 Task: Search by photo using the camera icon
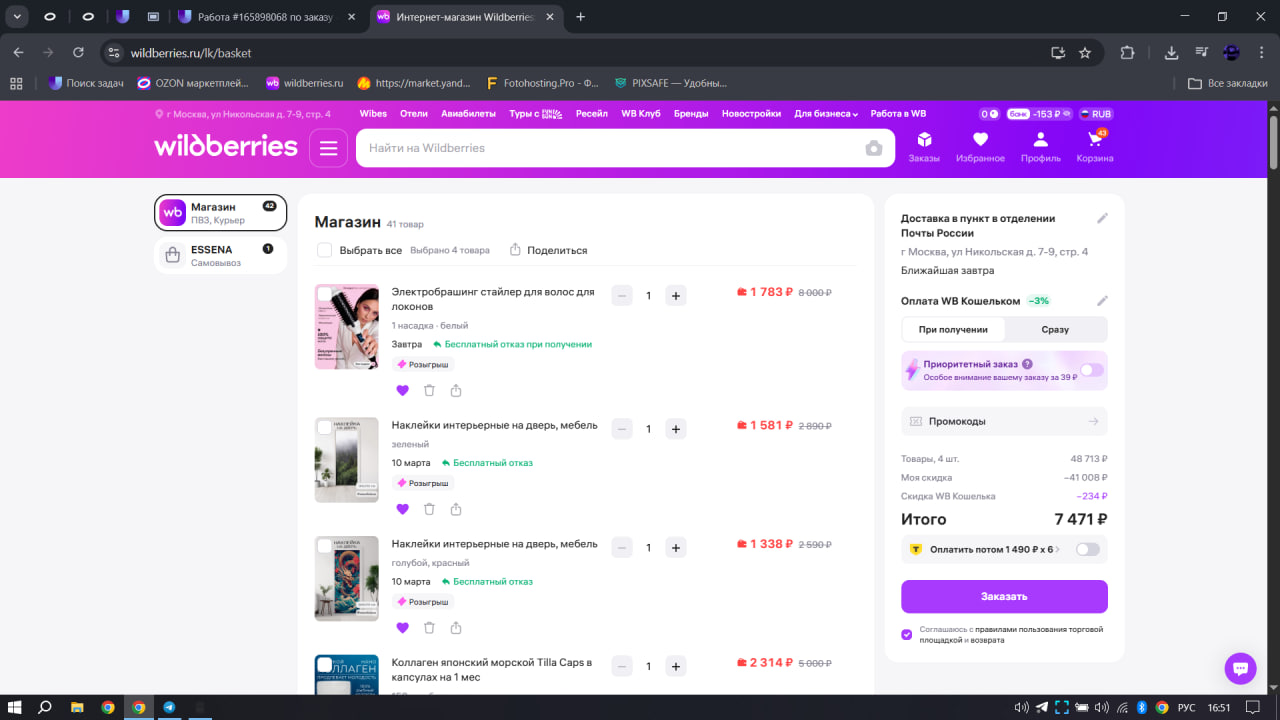click(874, 148)
